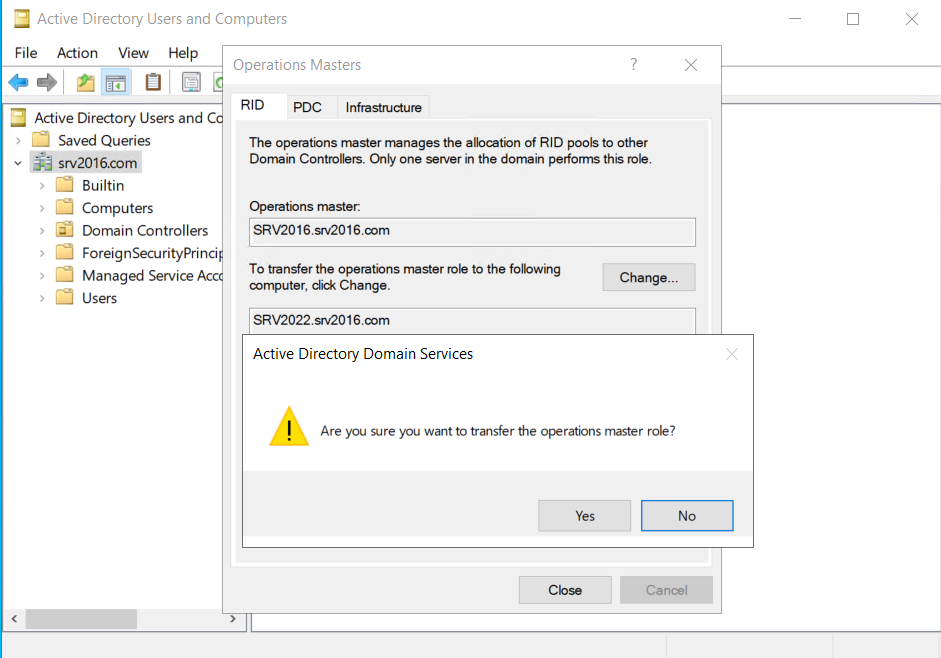The width and height of the screenshot is (941, 658).
Task: Close the Operations Masters dialog with X
Action: click(691, 65)
